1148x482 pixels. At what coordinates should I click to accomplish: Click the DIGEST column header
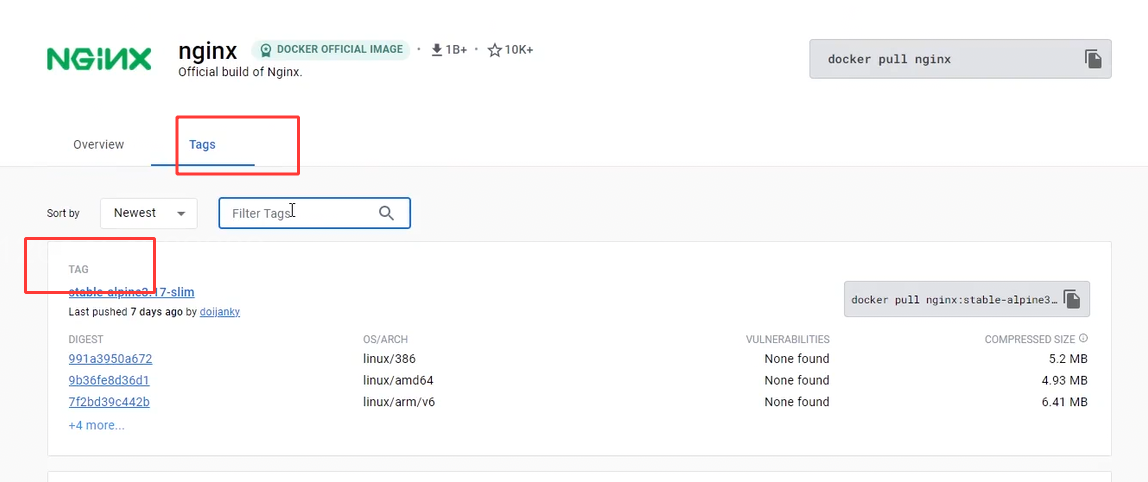click(86, 339)
